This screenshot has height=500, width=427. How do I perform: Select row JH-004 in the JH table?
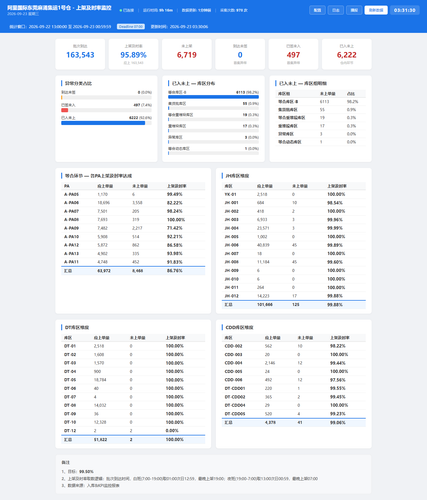[294, 228]
